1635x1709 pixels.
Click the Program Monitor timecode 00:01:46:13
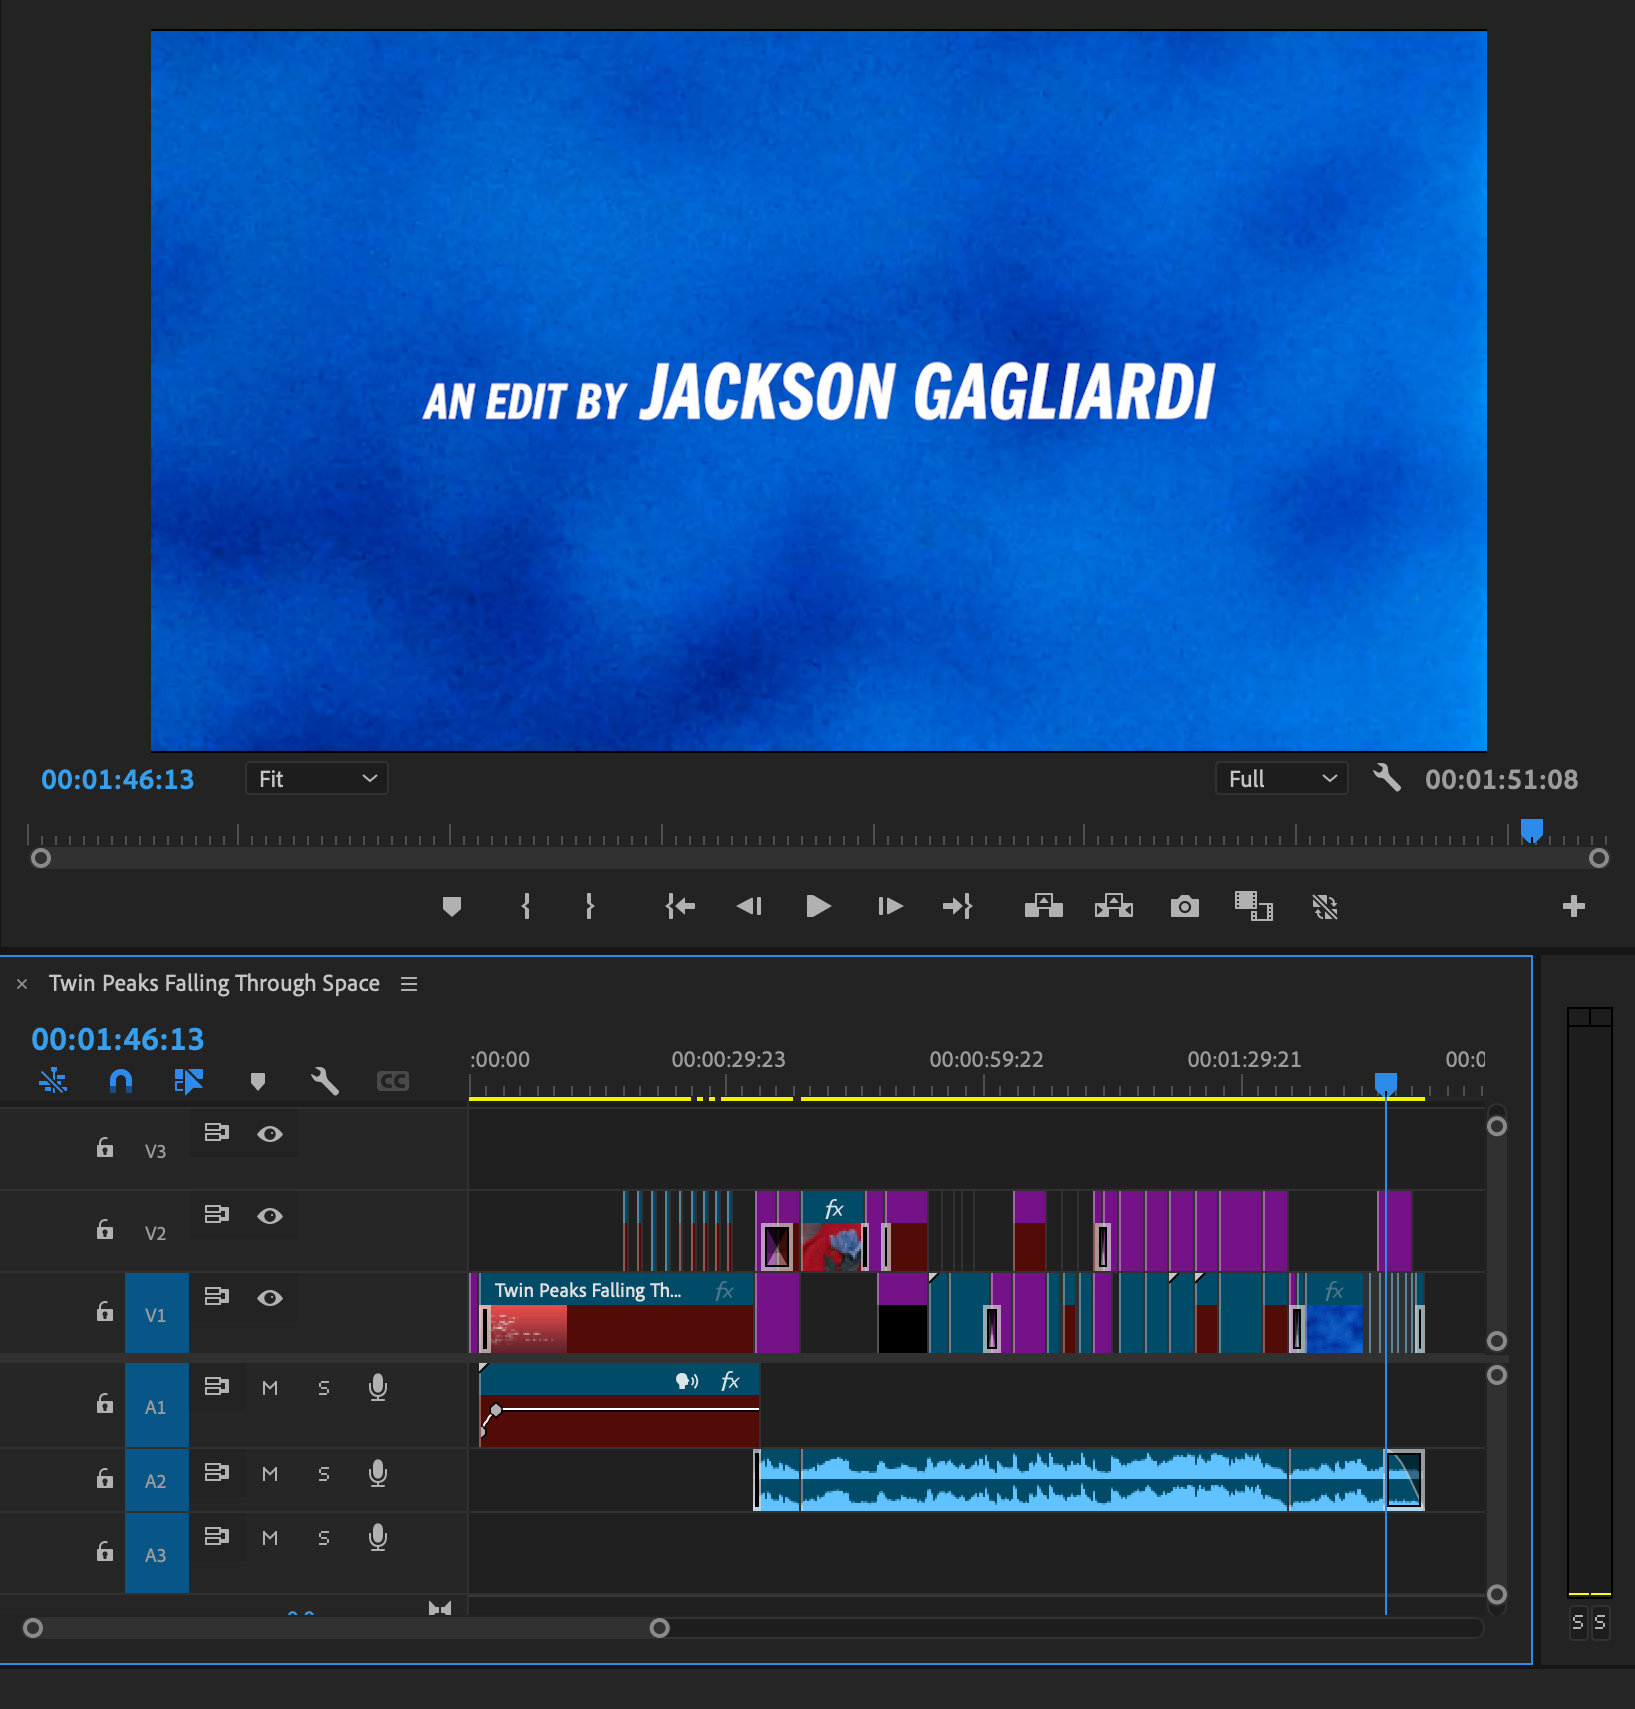(x=118, y=779)
